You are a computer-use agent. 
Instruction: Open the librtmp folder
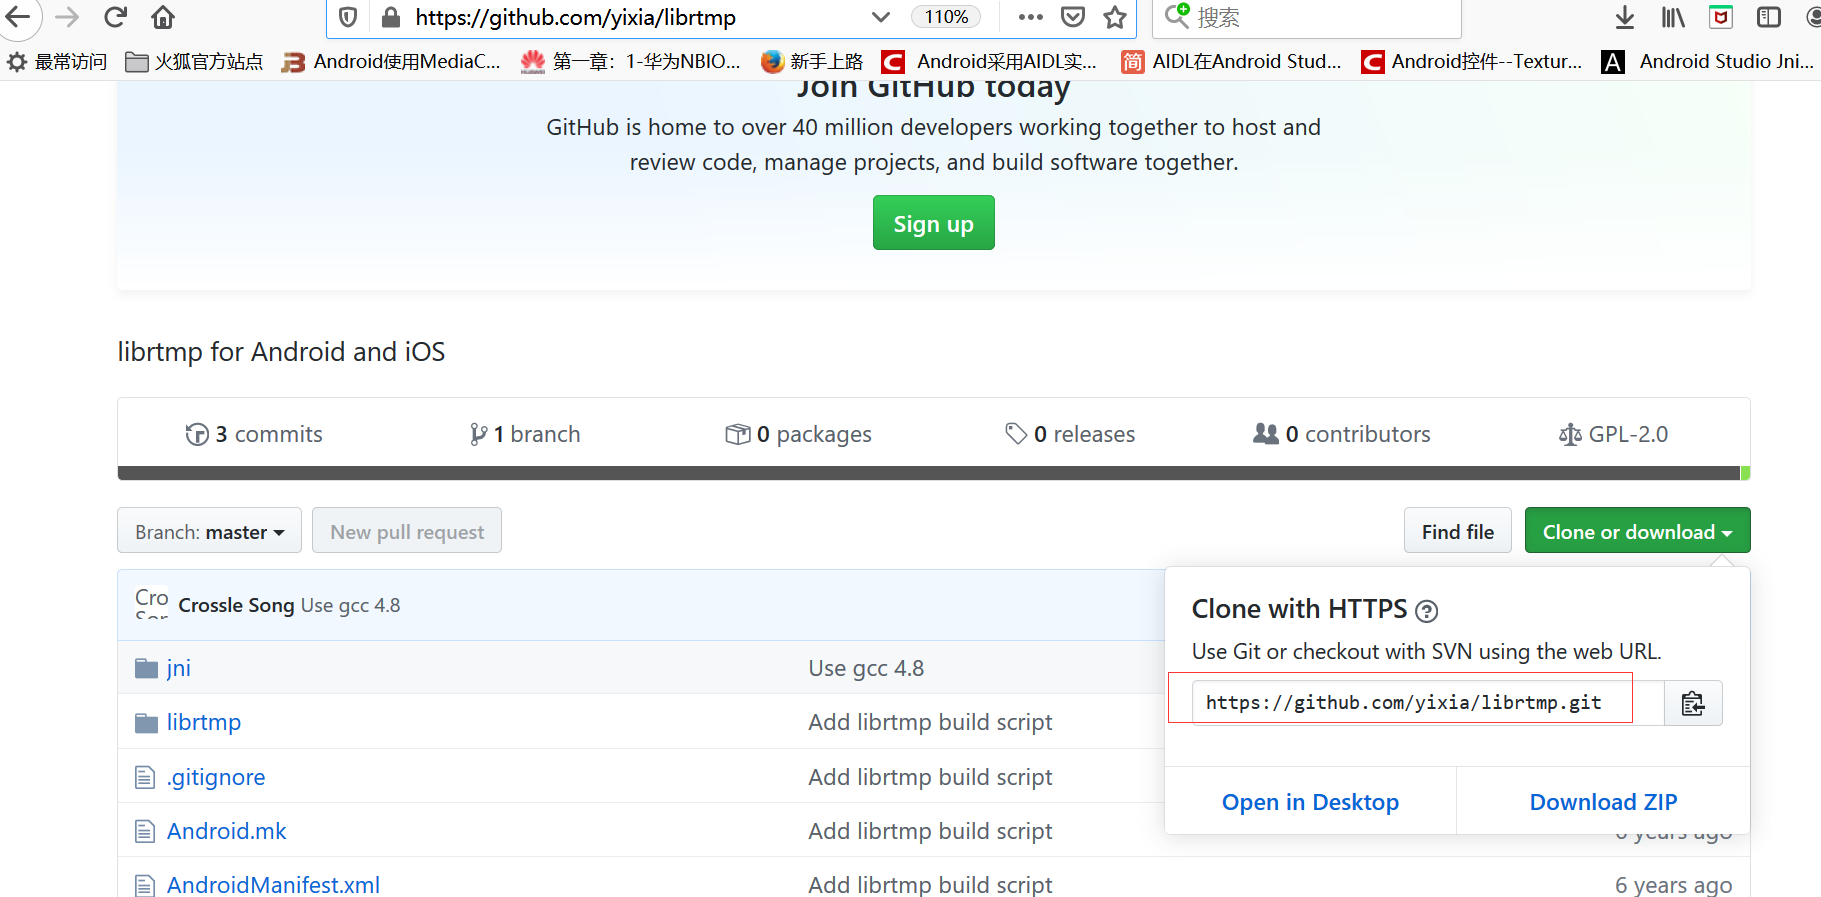[x=204, y=722]
